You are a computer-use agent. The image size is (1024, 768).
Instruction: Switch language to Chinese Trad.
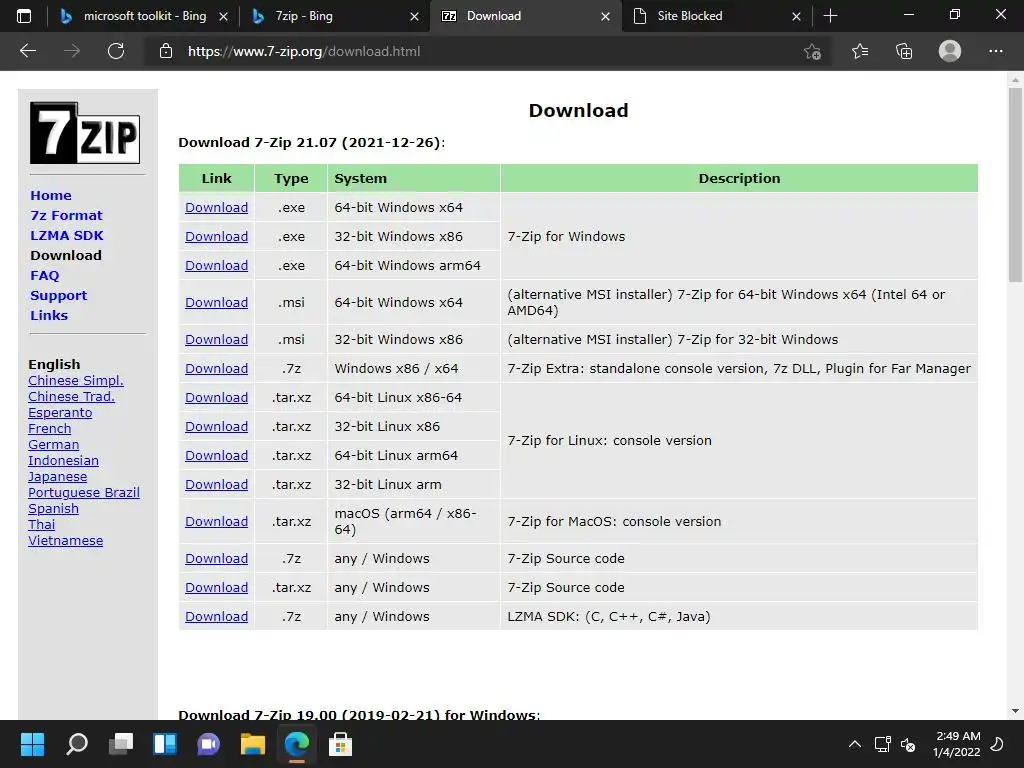71,396
